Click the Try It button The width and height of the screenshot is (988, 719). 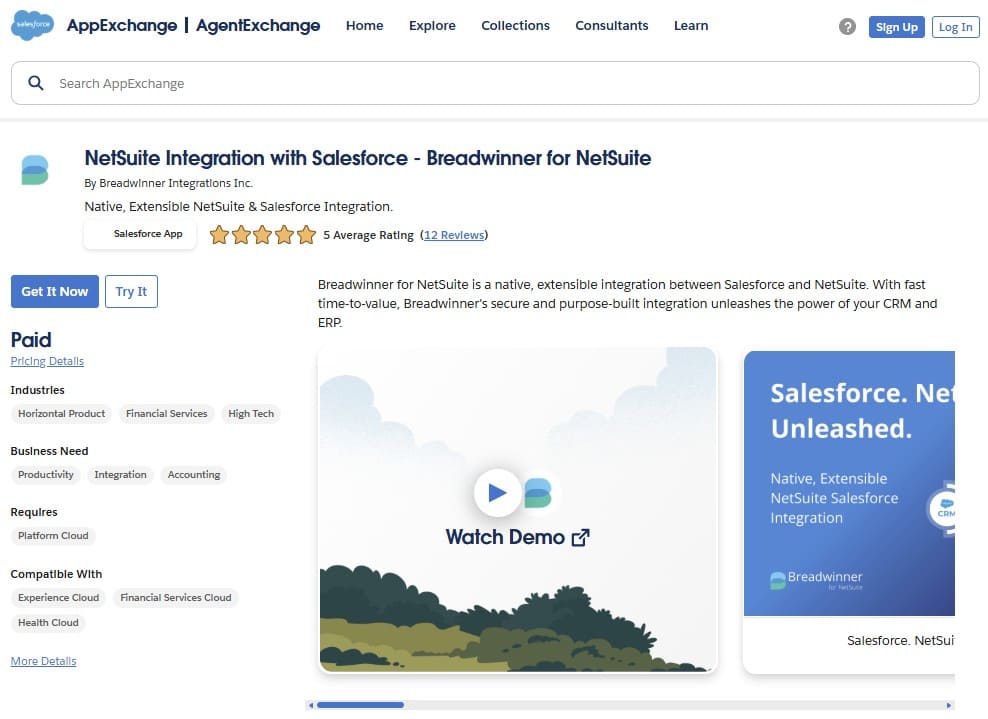coord(131,291)
